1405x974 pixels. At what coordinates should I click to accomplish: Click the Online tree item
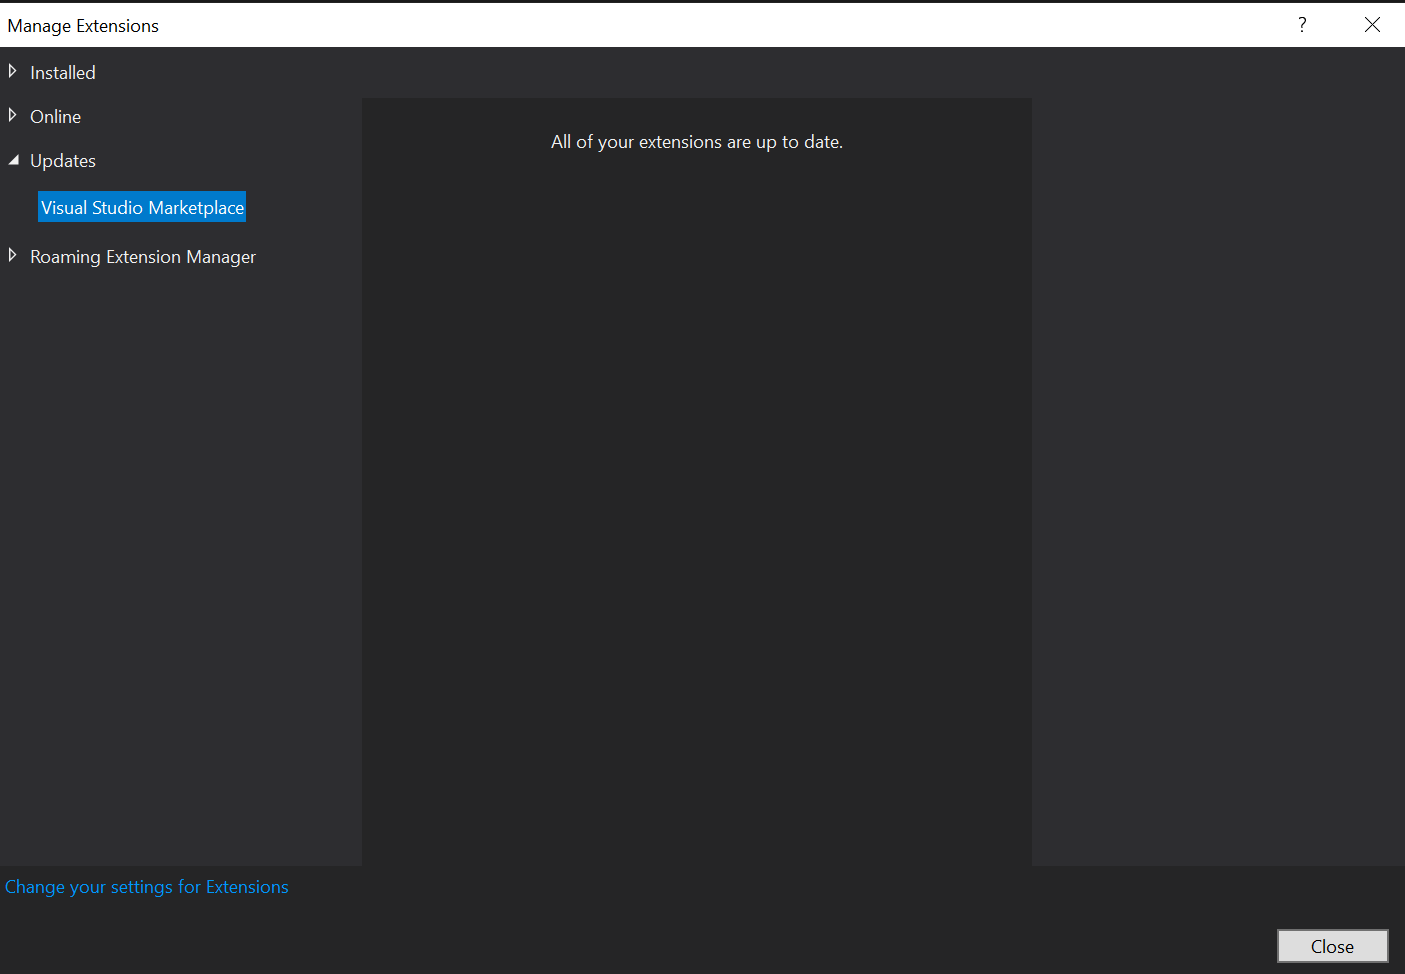(x=55, y=116)
